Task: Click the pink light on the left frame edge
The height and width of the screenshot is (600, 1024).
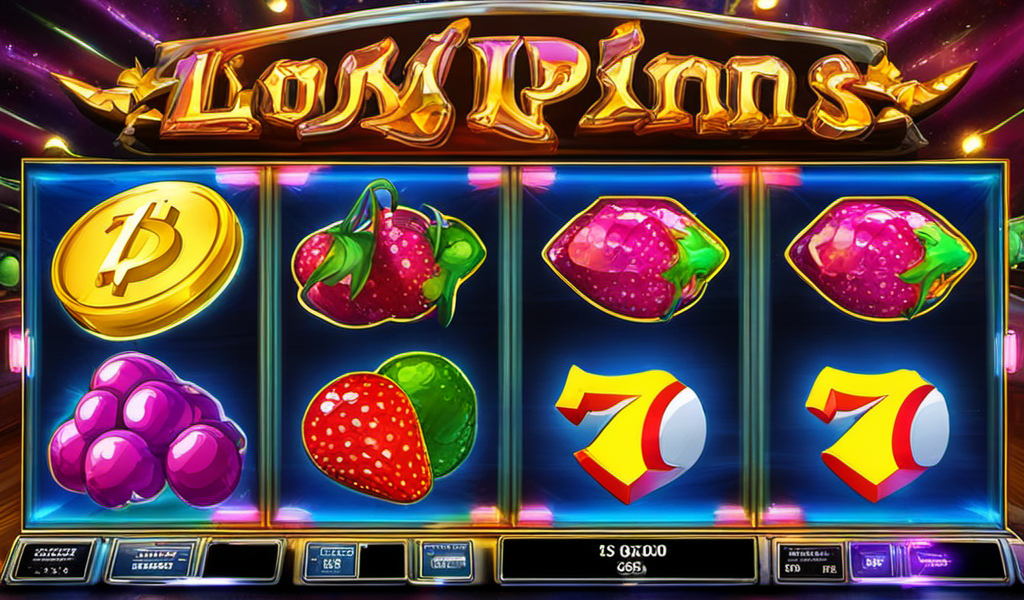Action: click(x=16, y=351)
